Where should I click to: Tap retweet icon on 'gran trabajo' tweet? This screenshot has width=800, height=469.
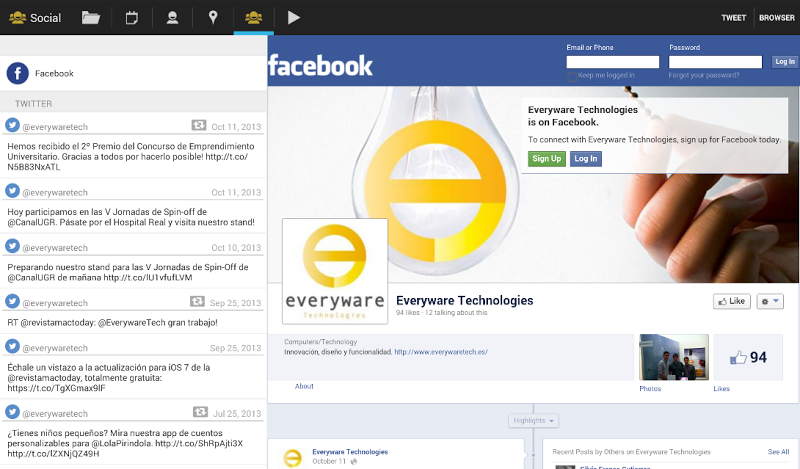coord(197,301)
